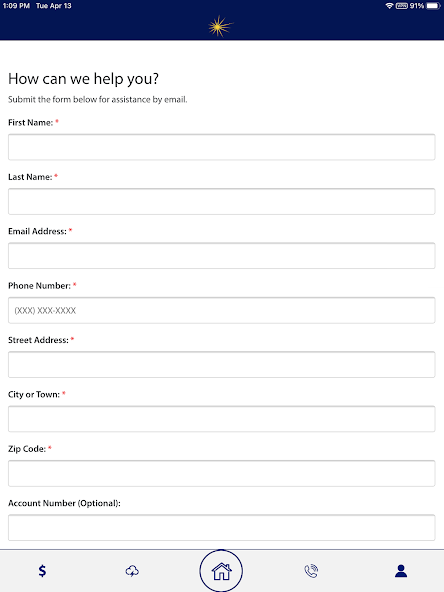Click the Street Address field
This screenshot has height=592, width=444.
coord(222,364)
